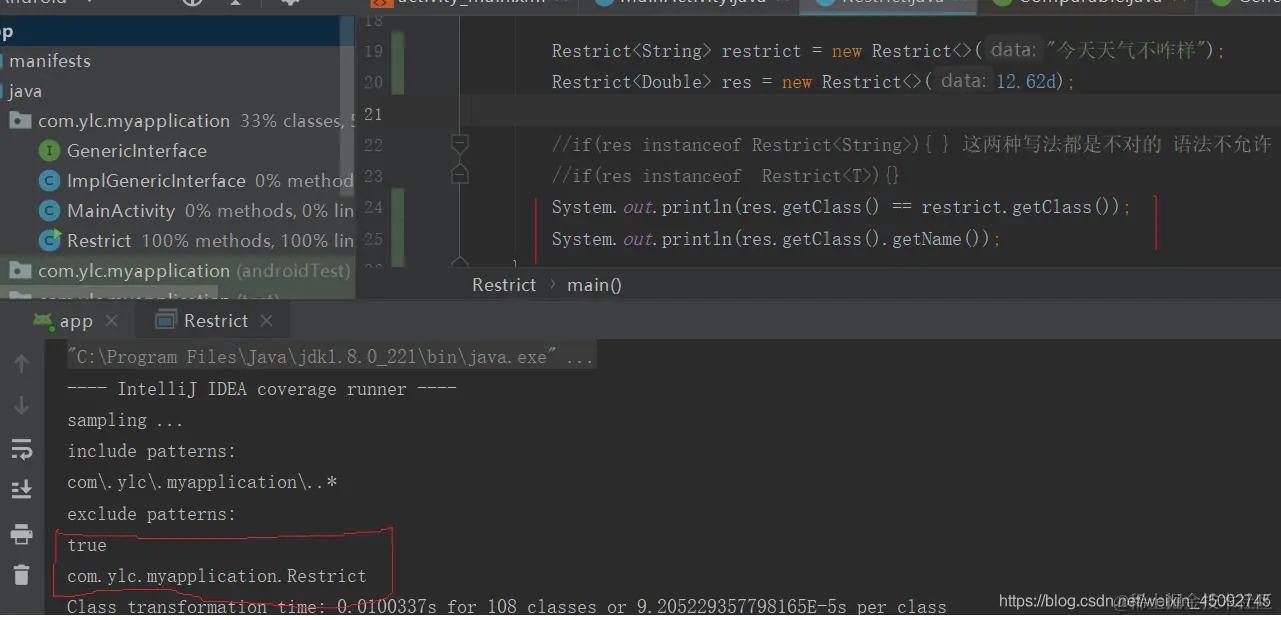Viewport: 1281px width, 620px height.
Task: Click the getName() println statement on line 25
Action: tap(776, 239)
